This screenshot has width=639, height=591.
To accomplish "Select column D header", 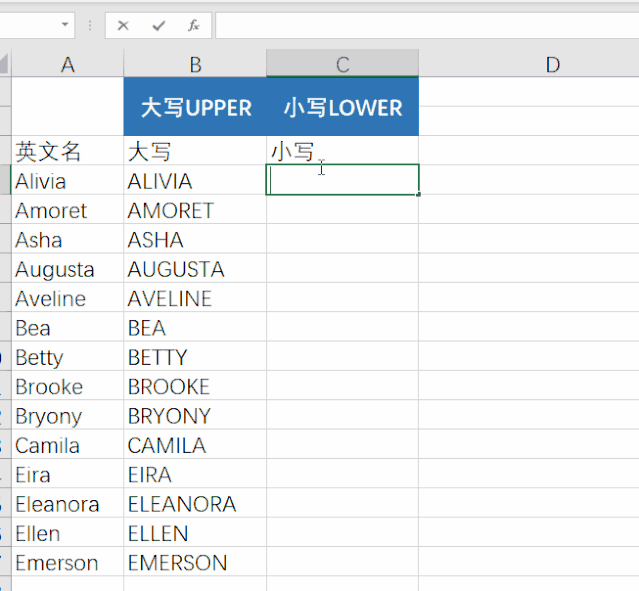I will pos(553,63).
